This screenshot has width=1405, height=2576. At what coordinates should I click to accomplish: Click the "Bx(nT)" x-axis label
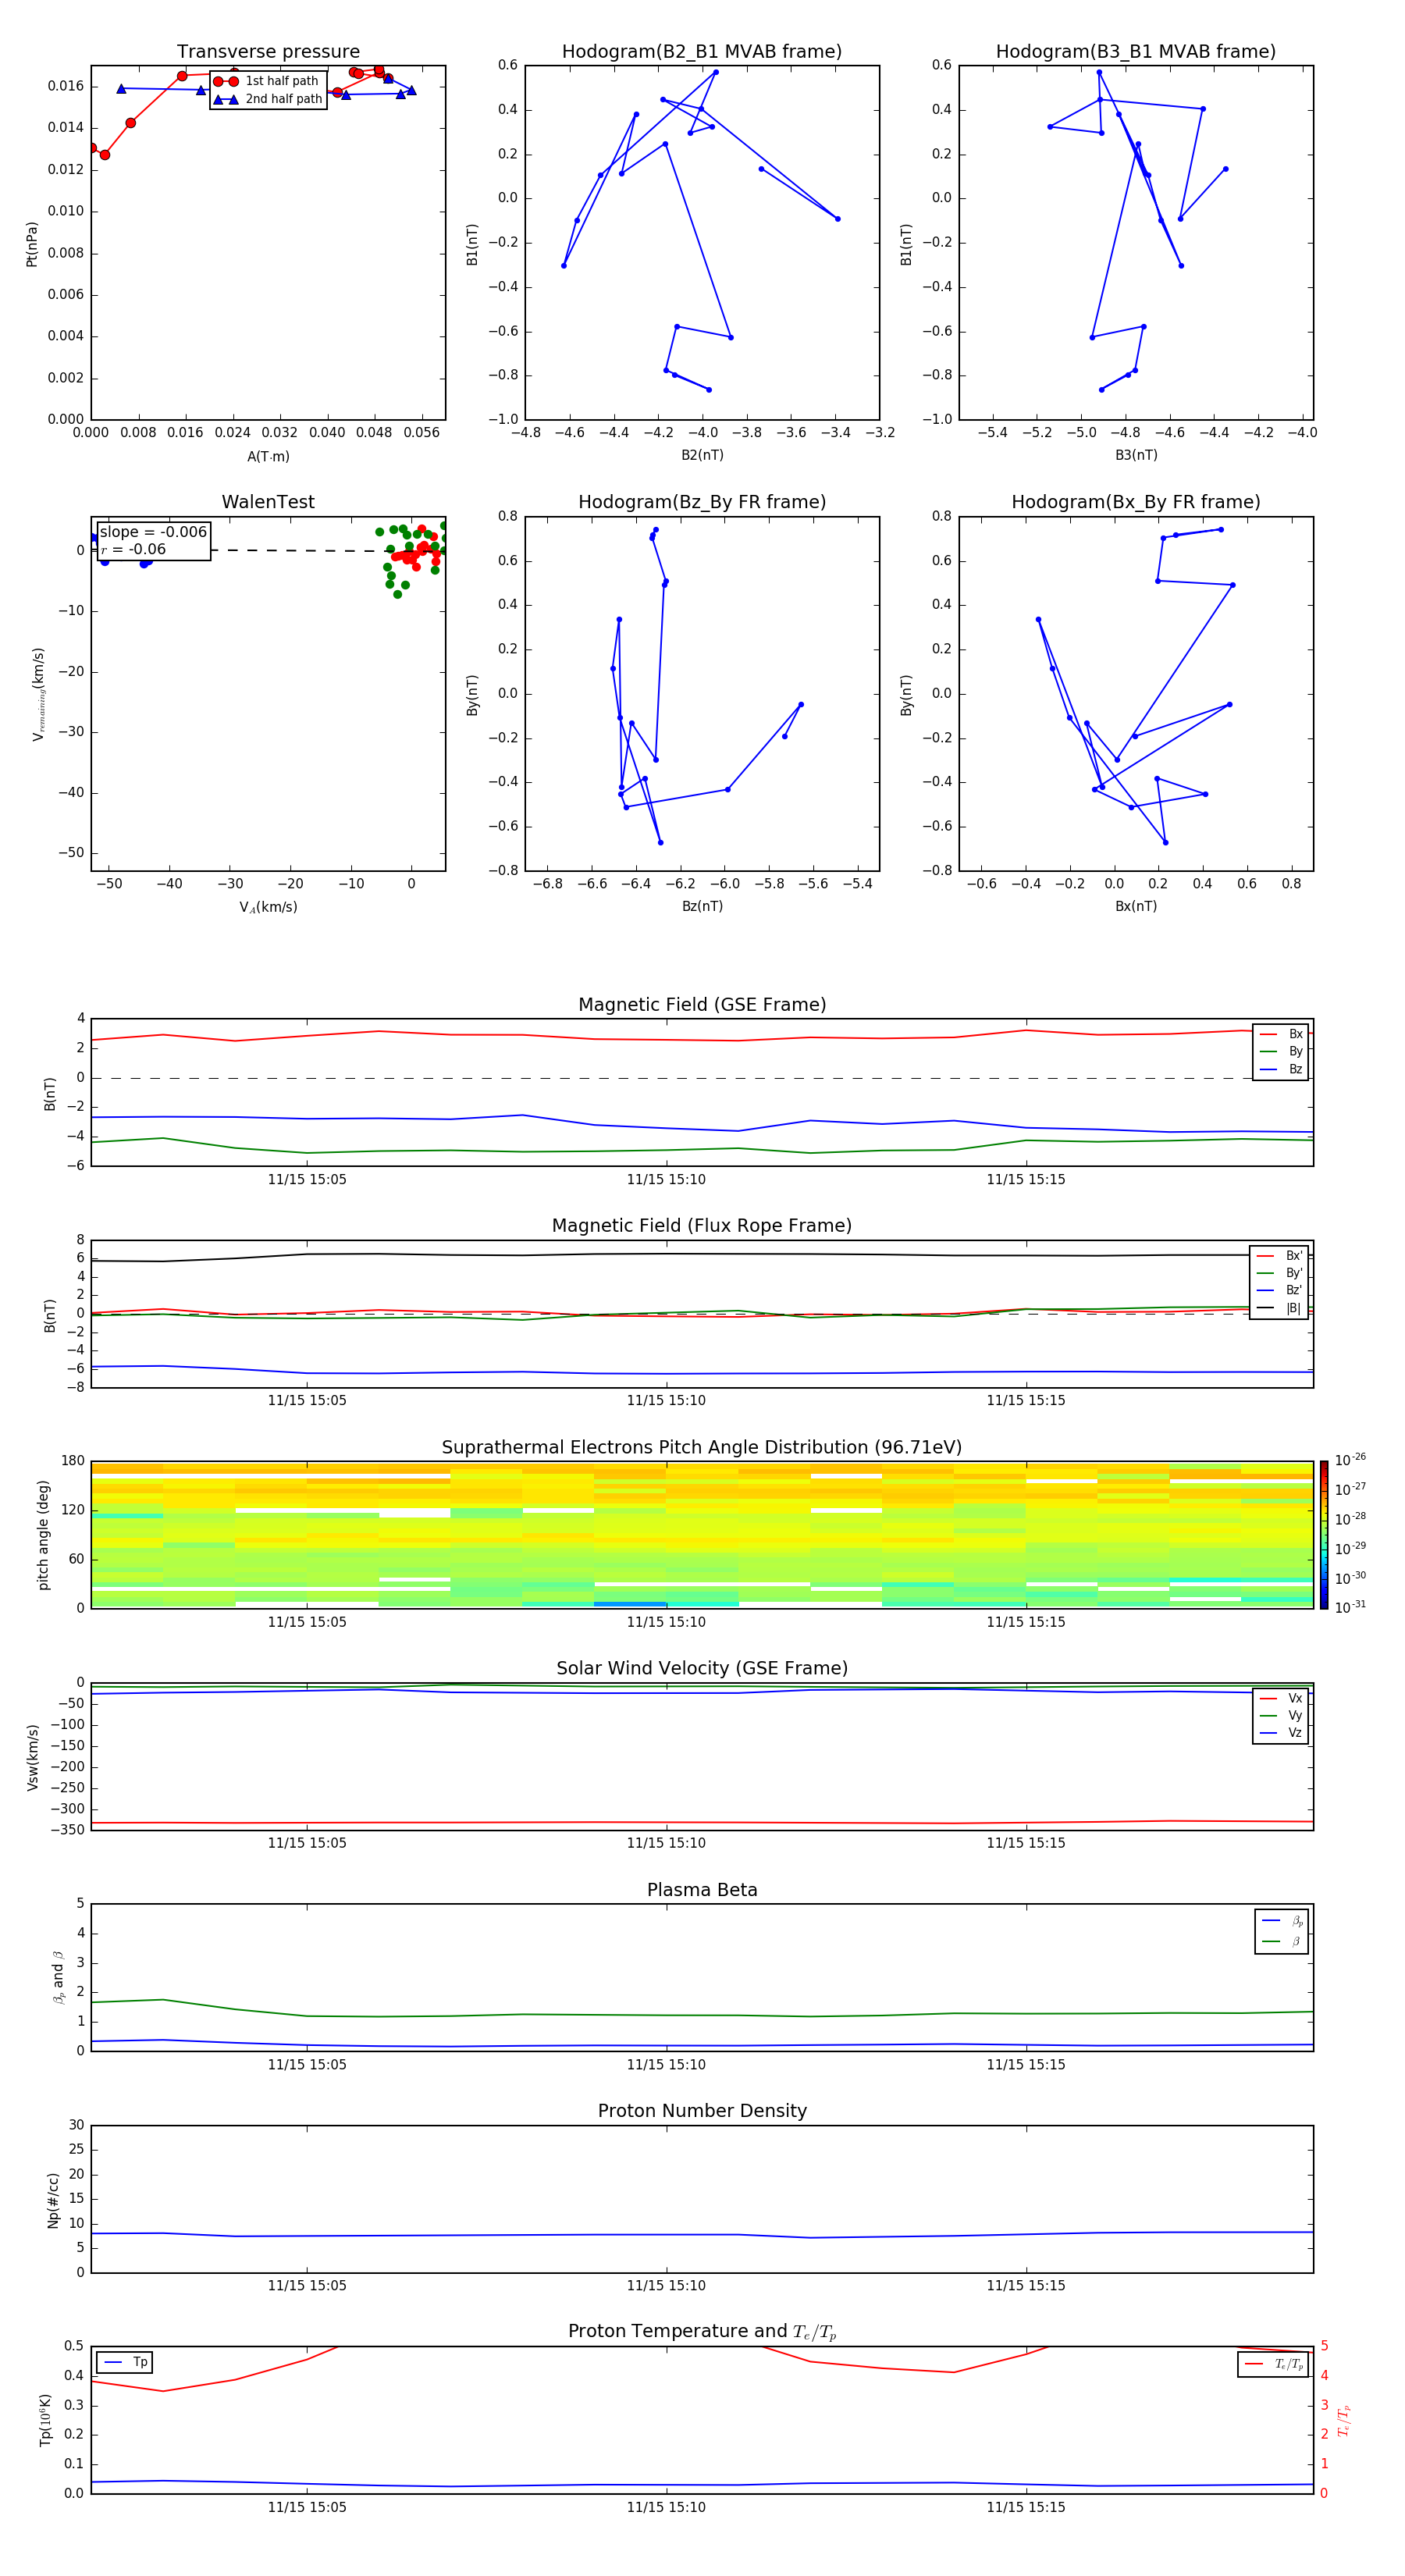coord(1136,906)
